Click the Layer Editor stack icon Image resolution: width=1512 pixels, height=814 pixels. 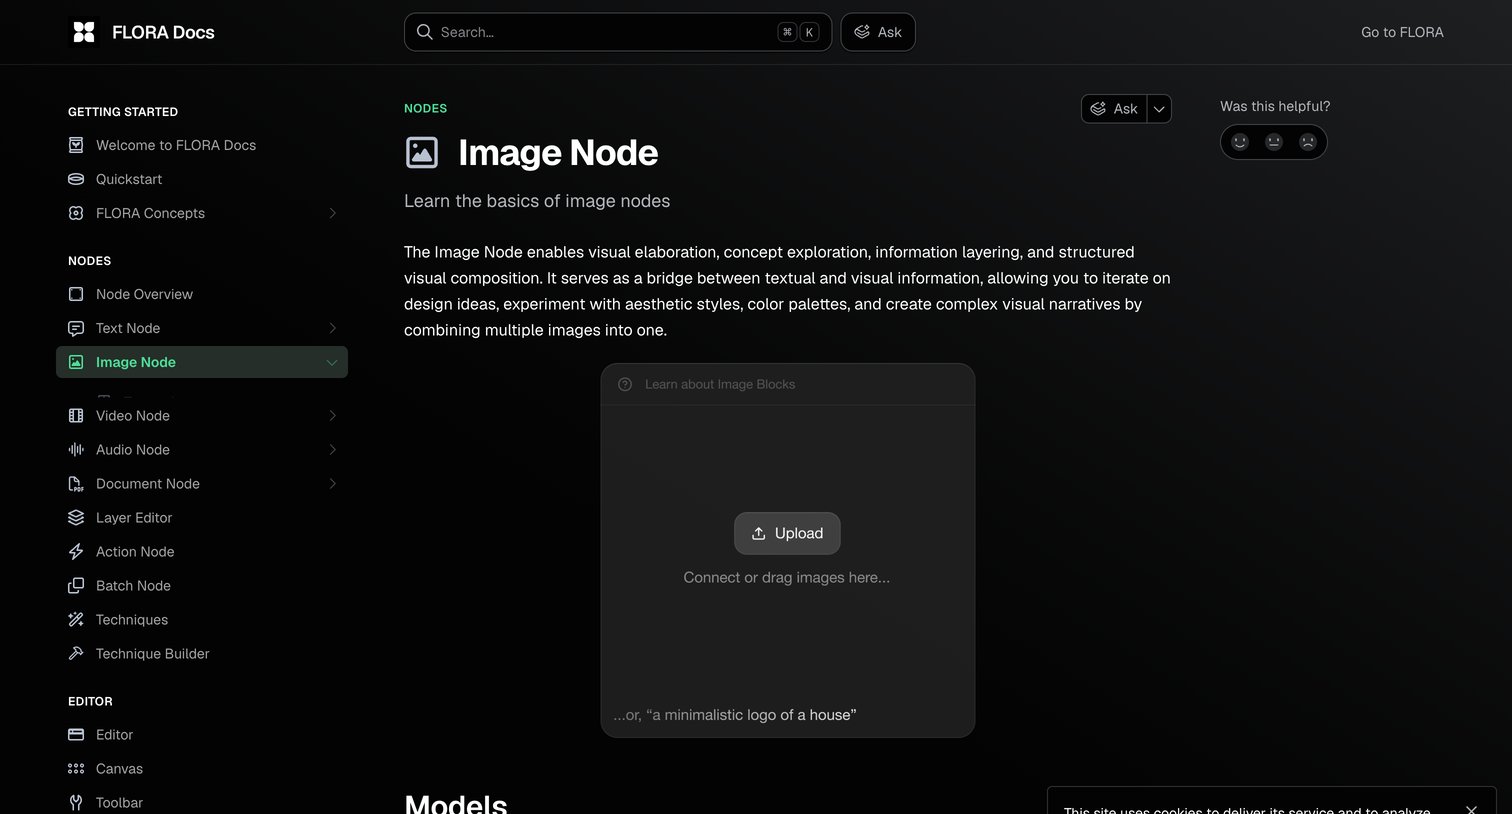(x=76, y=518)
